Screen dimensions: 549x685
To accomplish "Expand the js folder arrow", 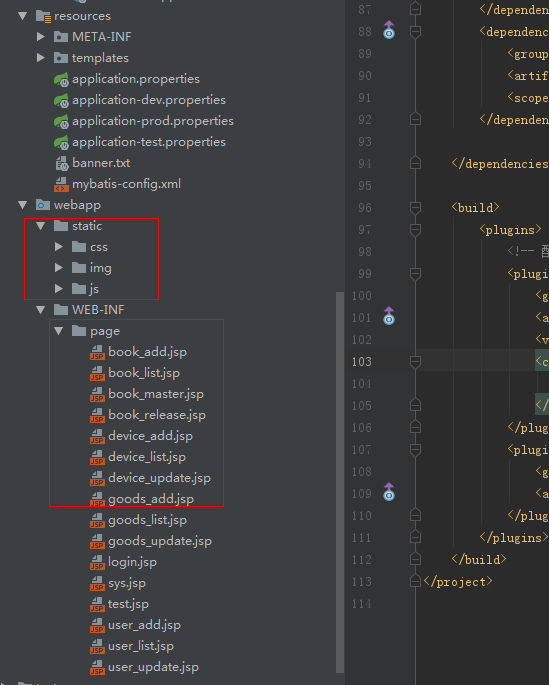I will click(59, 289).
